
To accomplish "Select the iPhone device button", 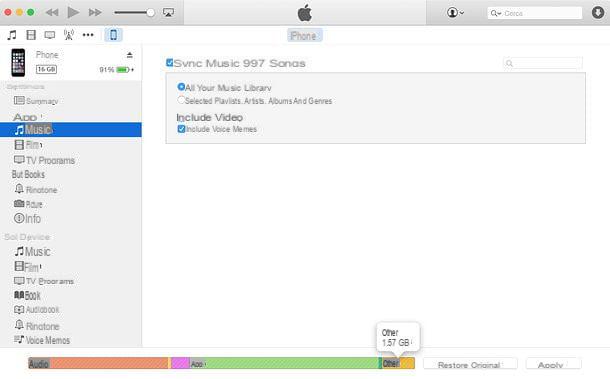I will pos(113,35).
